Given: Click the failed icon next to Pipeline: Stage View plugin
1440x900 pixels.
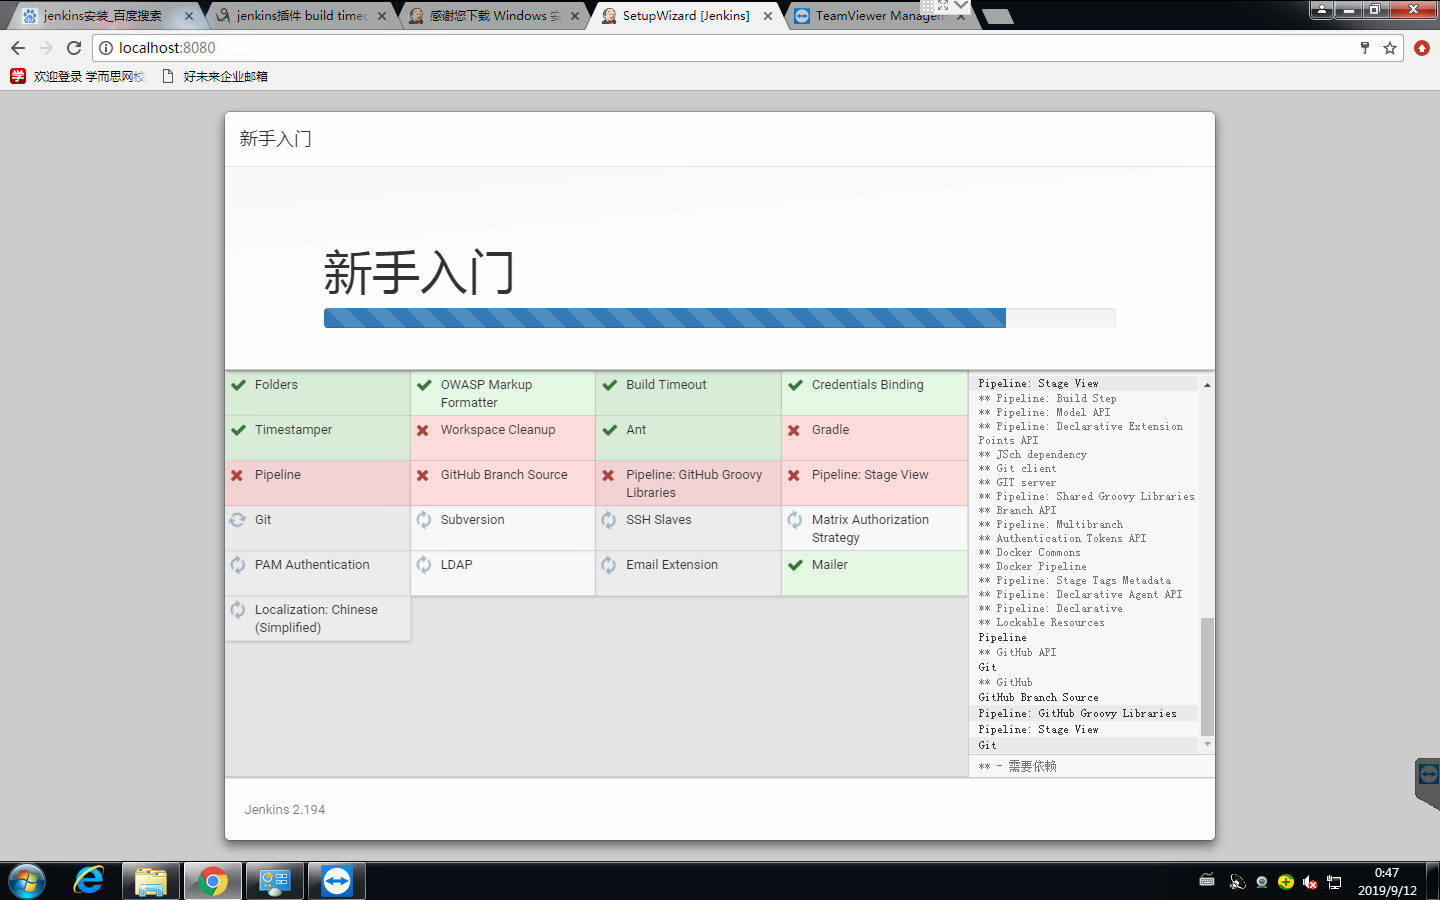Looking at the screenshot, I should [x=794, y=475].
